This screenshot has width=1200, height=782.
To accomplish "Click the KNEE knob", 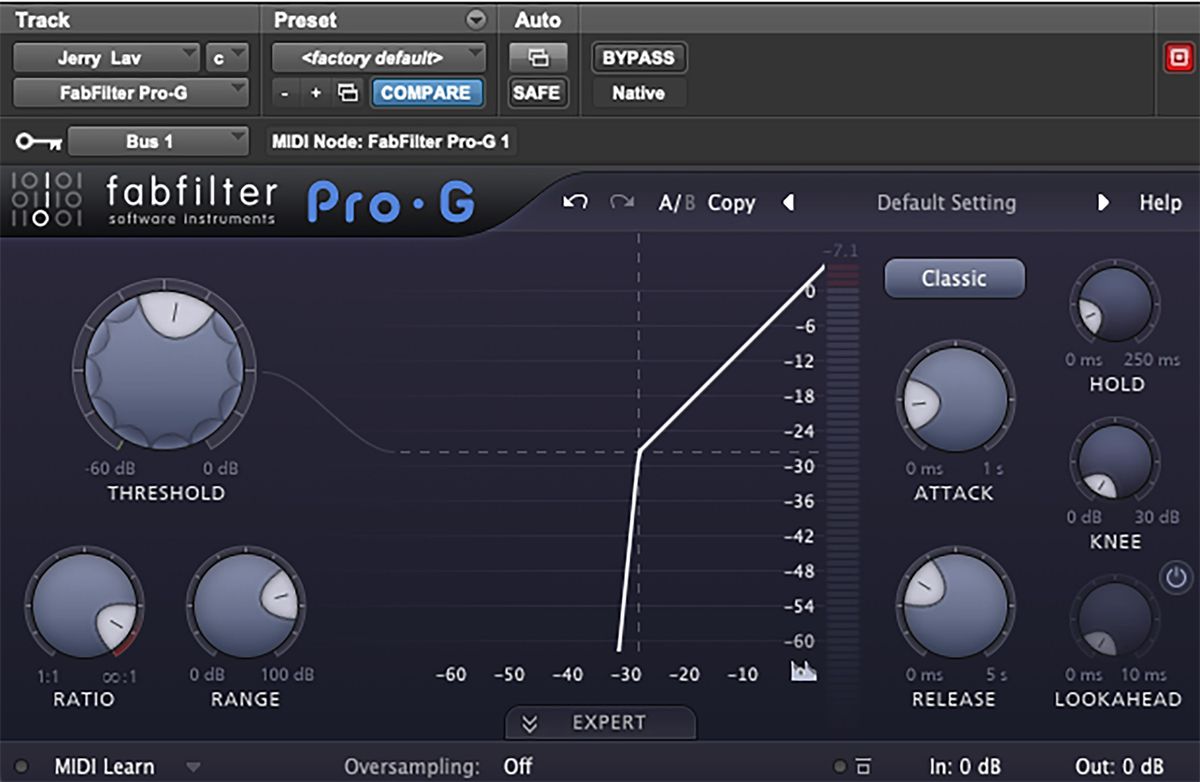I will click(x=1115, y=462).
